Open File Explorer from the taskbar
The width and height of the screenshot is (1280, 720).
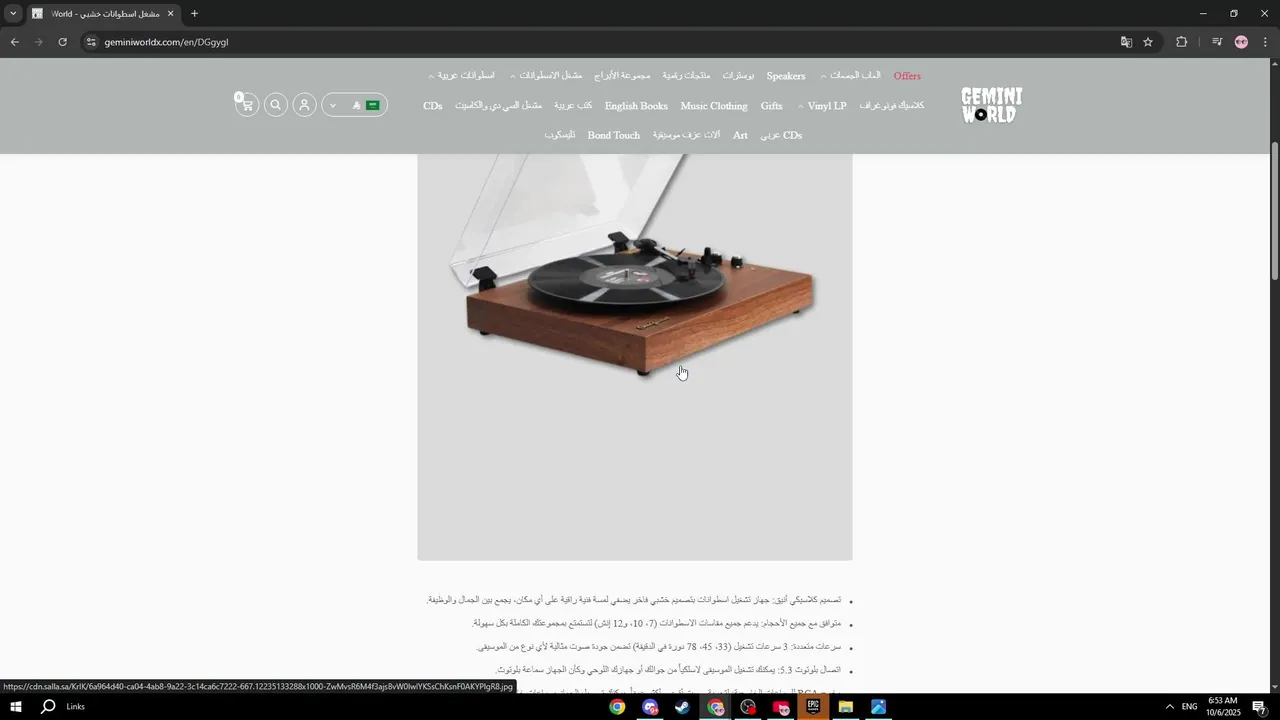click(846, 707)
